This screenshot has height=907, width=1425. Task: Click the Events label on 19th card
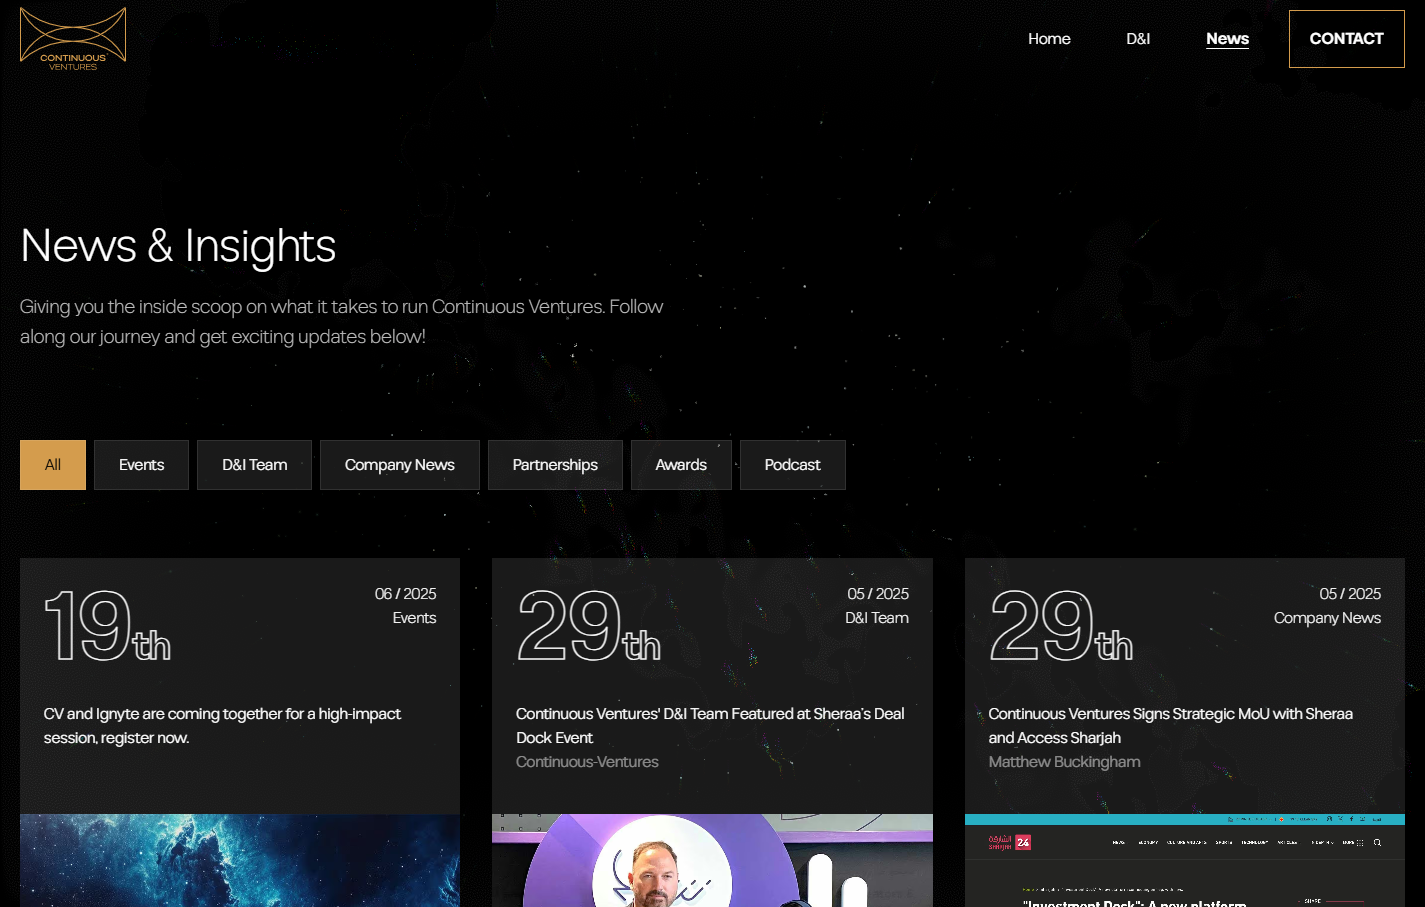(414, 618)
